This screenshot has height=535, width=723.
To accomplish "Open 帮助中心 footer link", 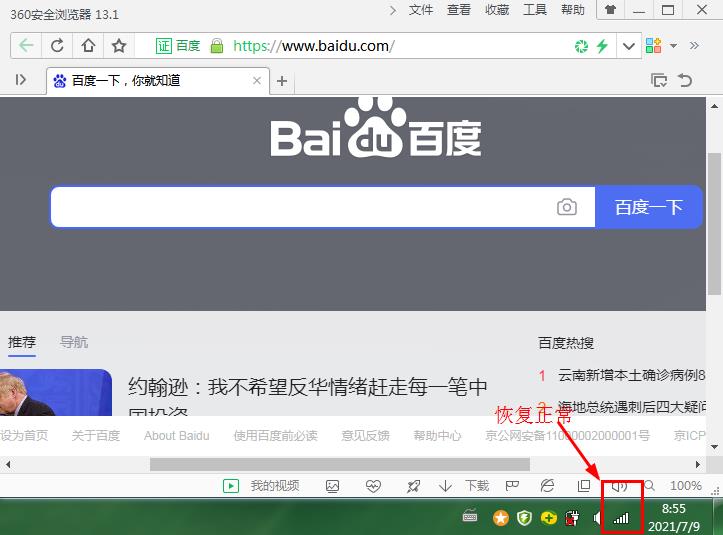I will (437, 435).
